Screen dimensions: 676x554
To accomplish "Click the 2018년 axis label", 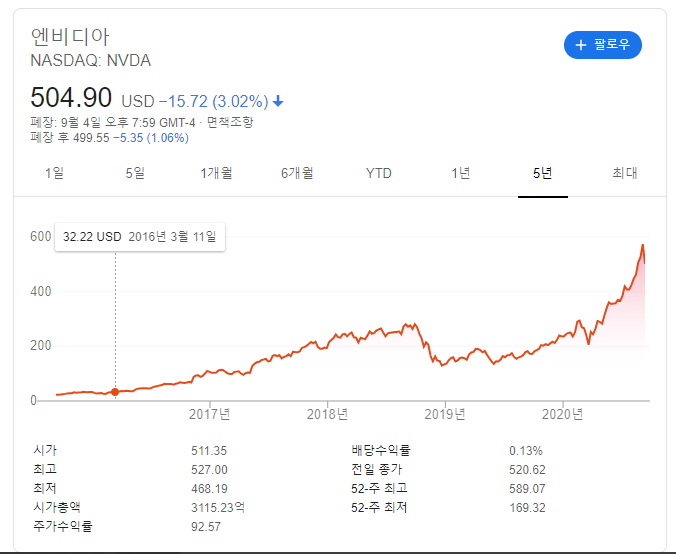I will [x=327, y=414].
